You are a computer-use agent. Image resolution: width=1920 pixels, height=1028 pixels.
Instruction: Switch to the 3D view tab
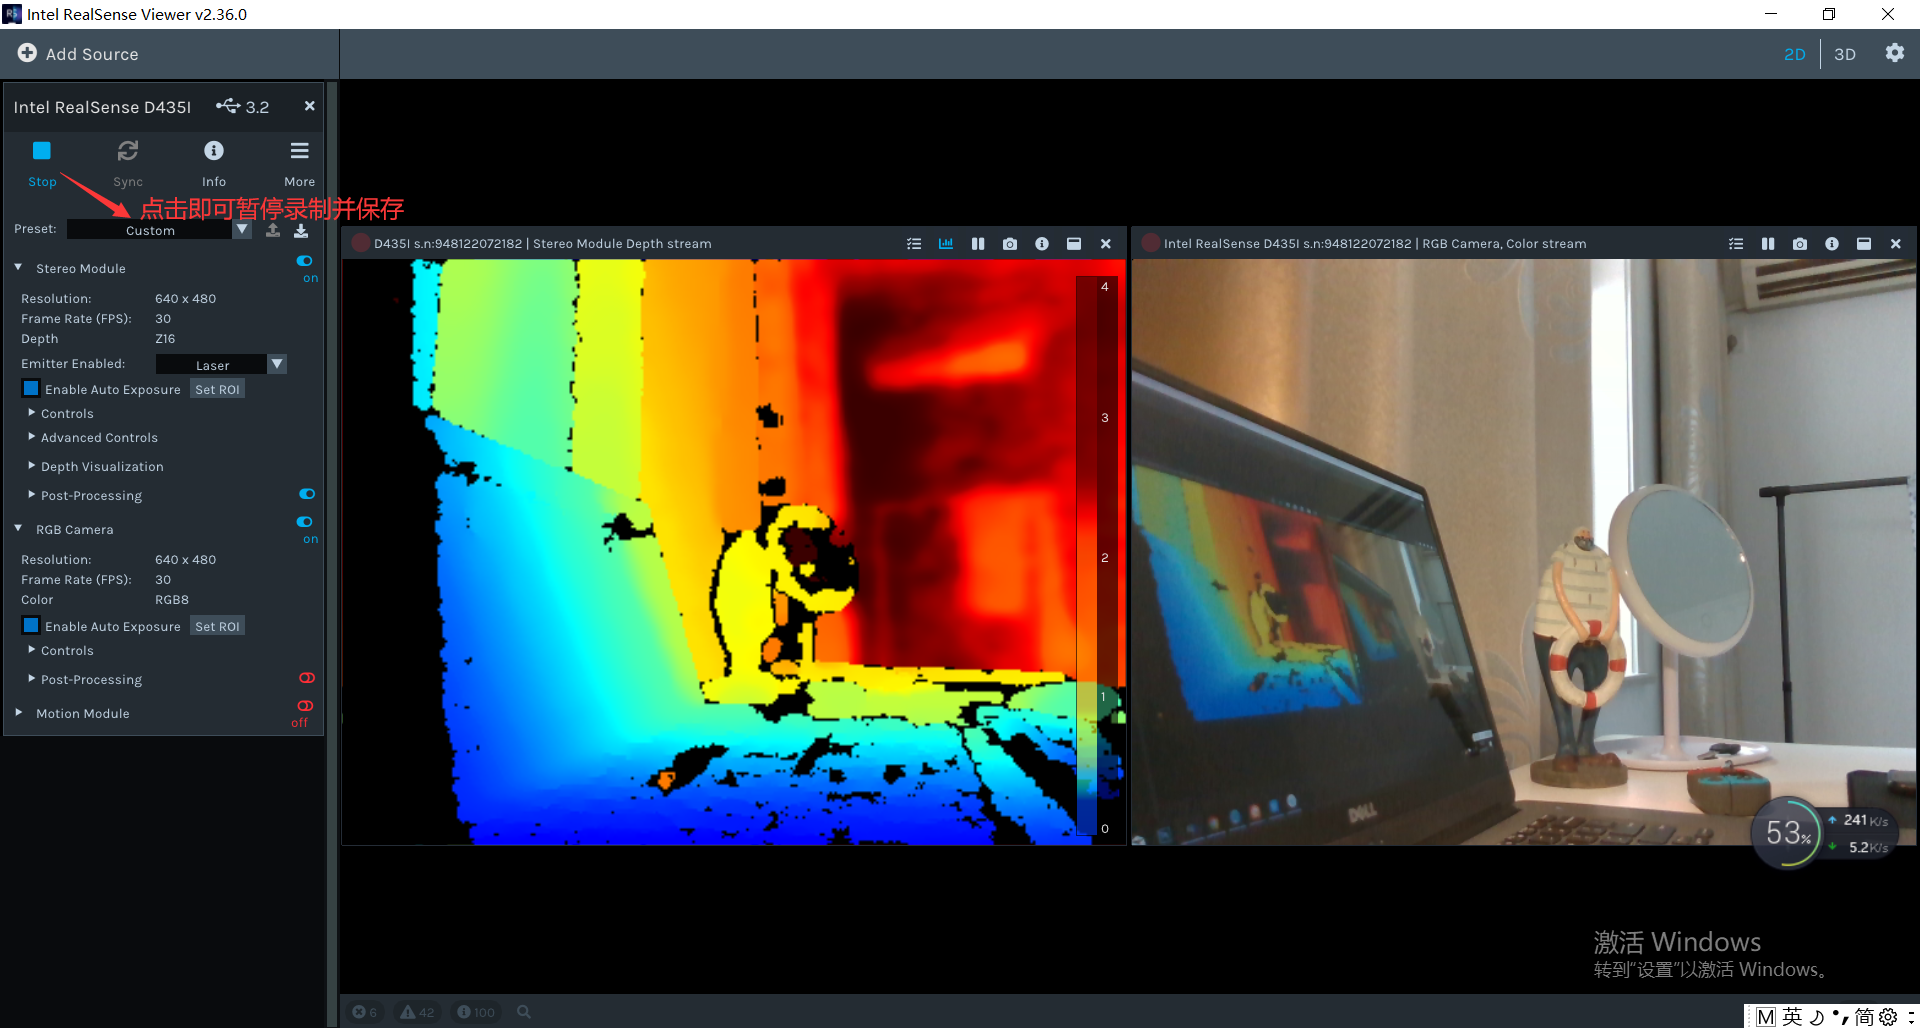coord(1845,54)
